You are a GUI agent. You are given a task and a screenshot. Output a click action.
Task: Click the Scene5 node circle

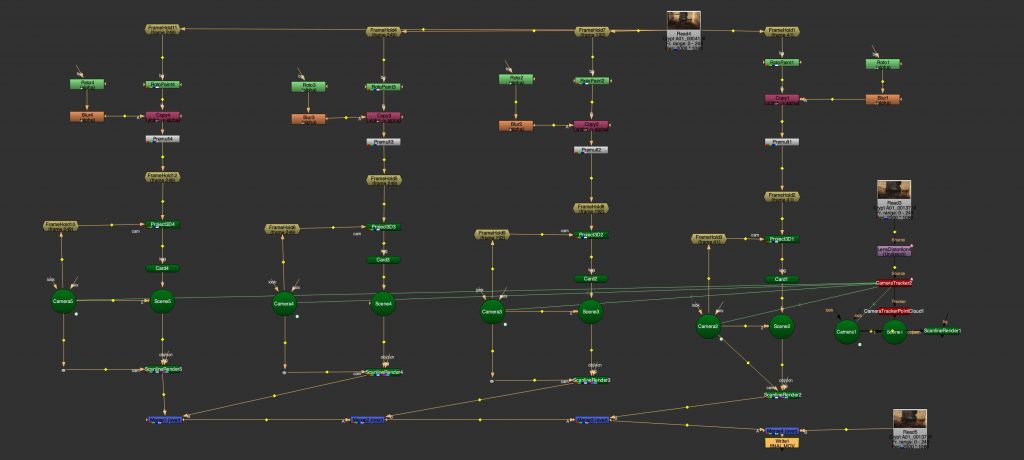(x=163, y=302)
